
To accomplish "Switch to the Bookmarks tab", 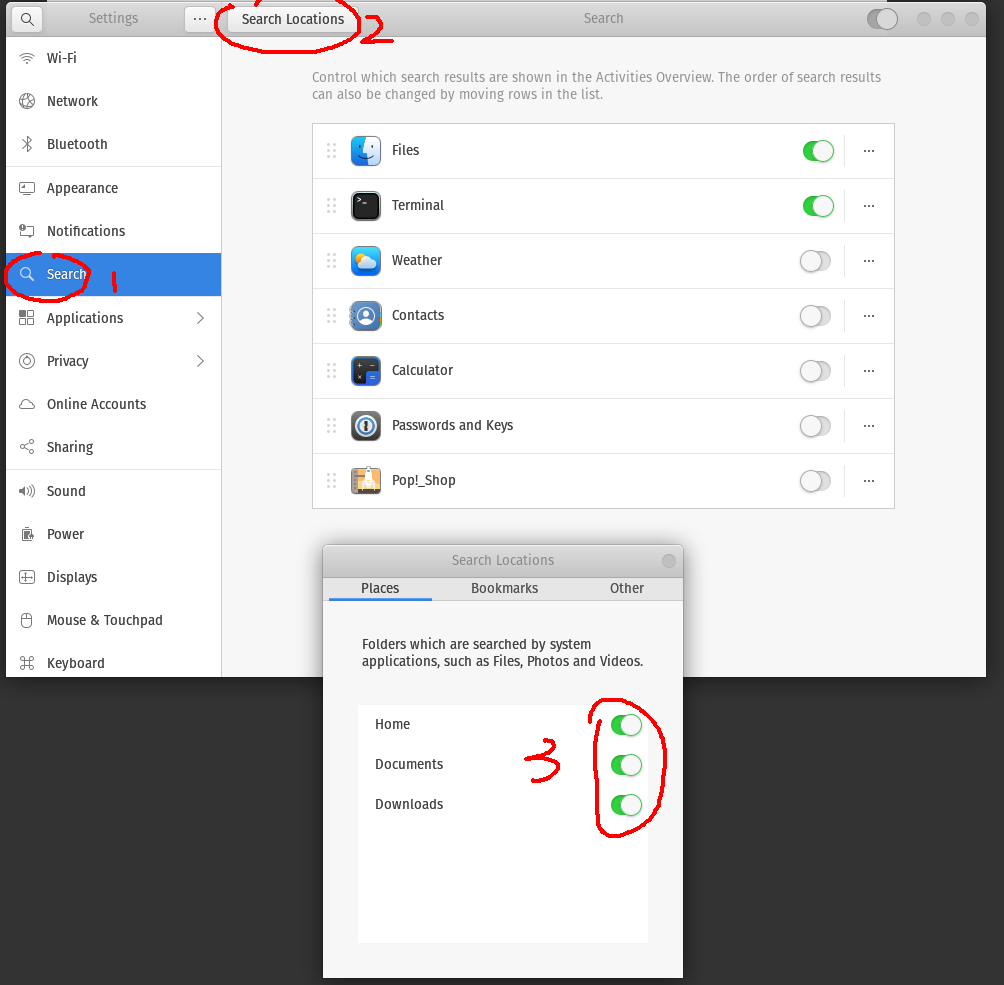I will click(x=504, y=589).
